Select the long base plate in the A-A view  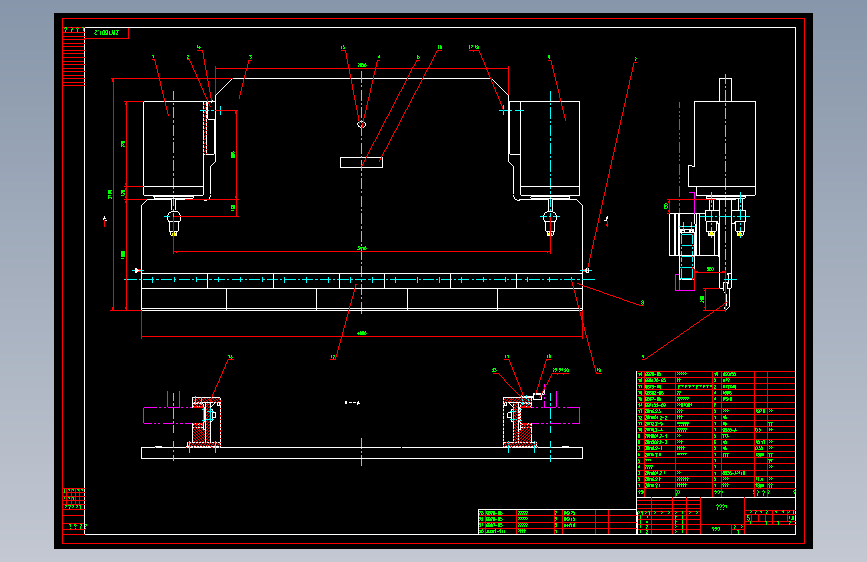[362, 453]
